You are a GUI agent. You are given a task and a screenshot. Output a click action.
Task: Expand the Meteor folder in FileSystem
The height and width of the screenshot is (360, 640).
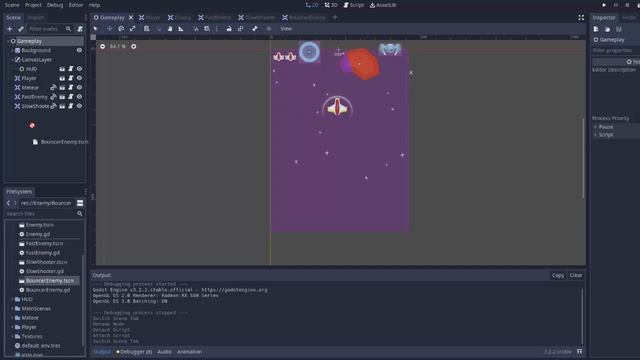point(12,318)
